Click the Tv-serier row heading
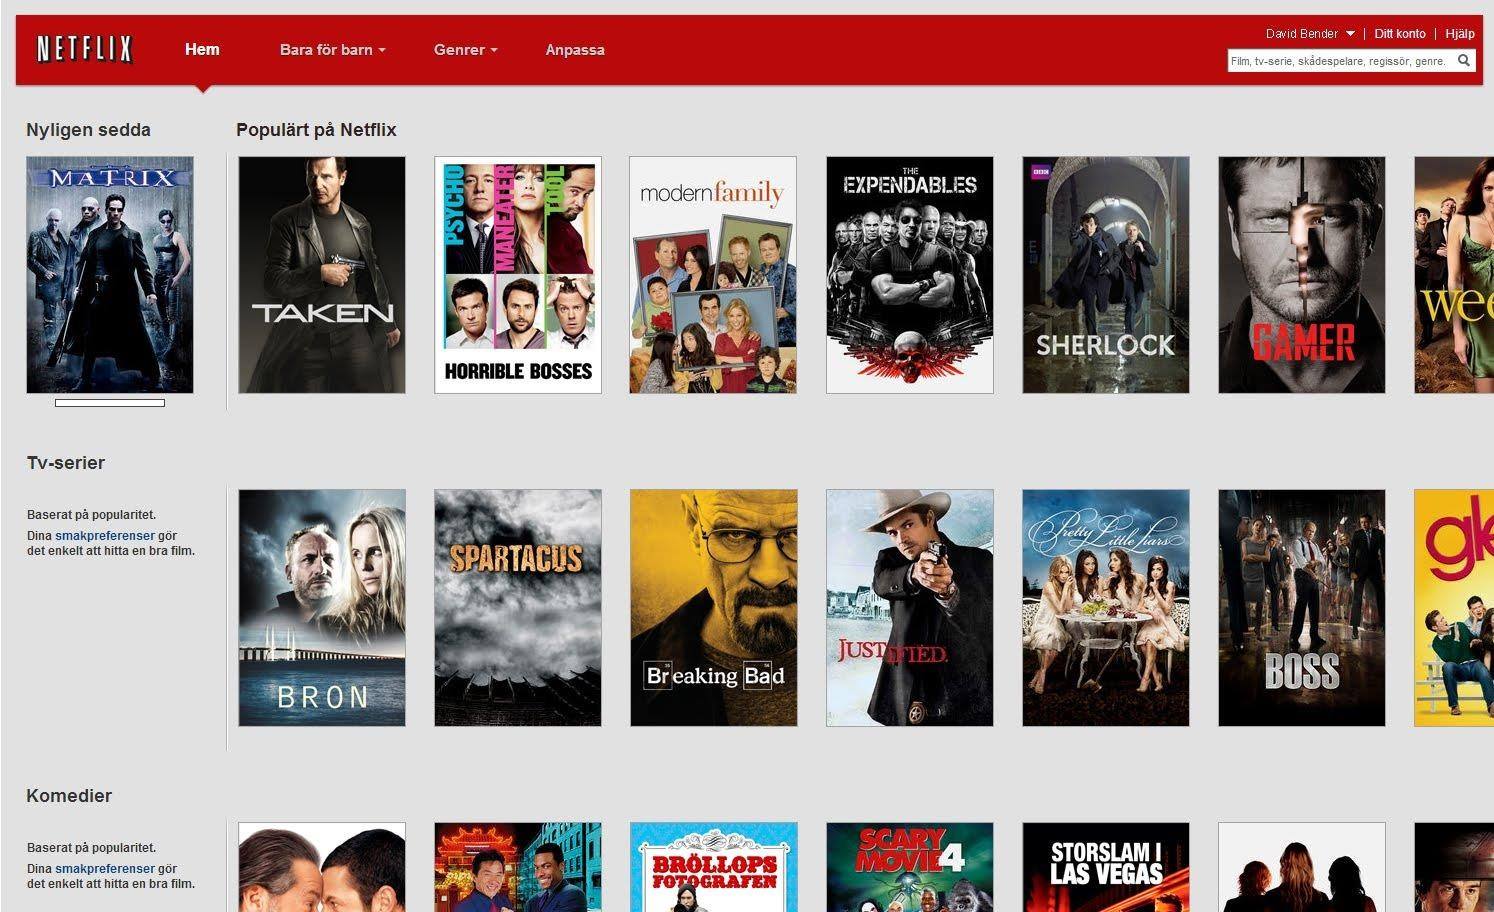The image size is (1494, 912). [65, 463]
